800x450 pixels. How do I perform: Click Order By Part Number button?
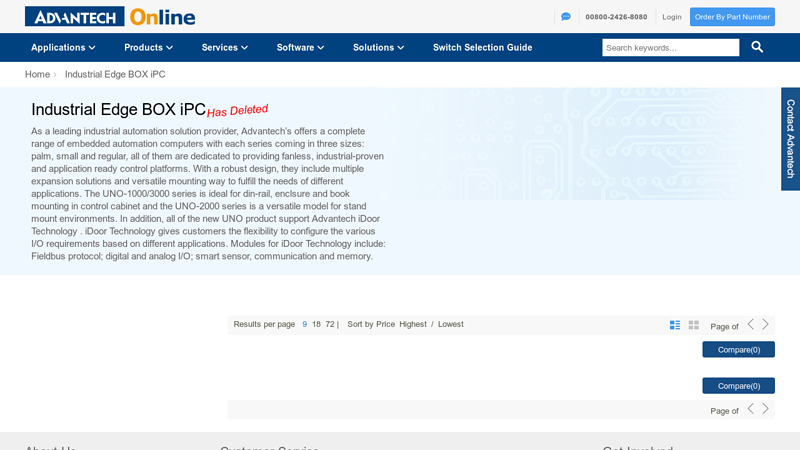[x=732, y=17]
